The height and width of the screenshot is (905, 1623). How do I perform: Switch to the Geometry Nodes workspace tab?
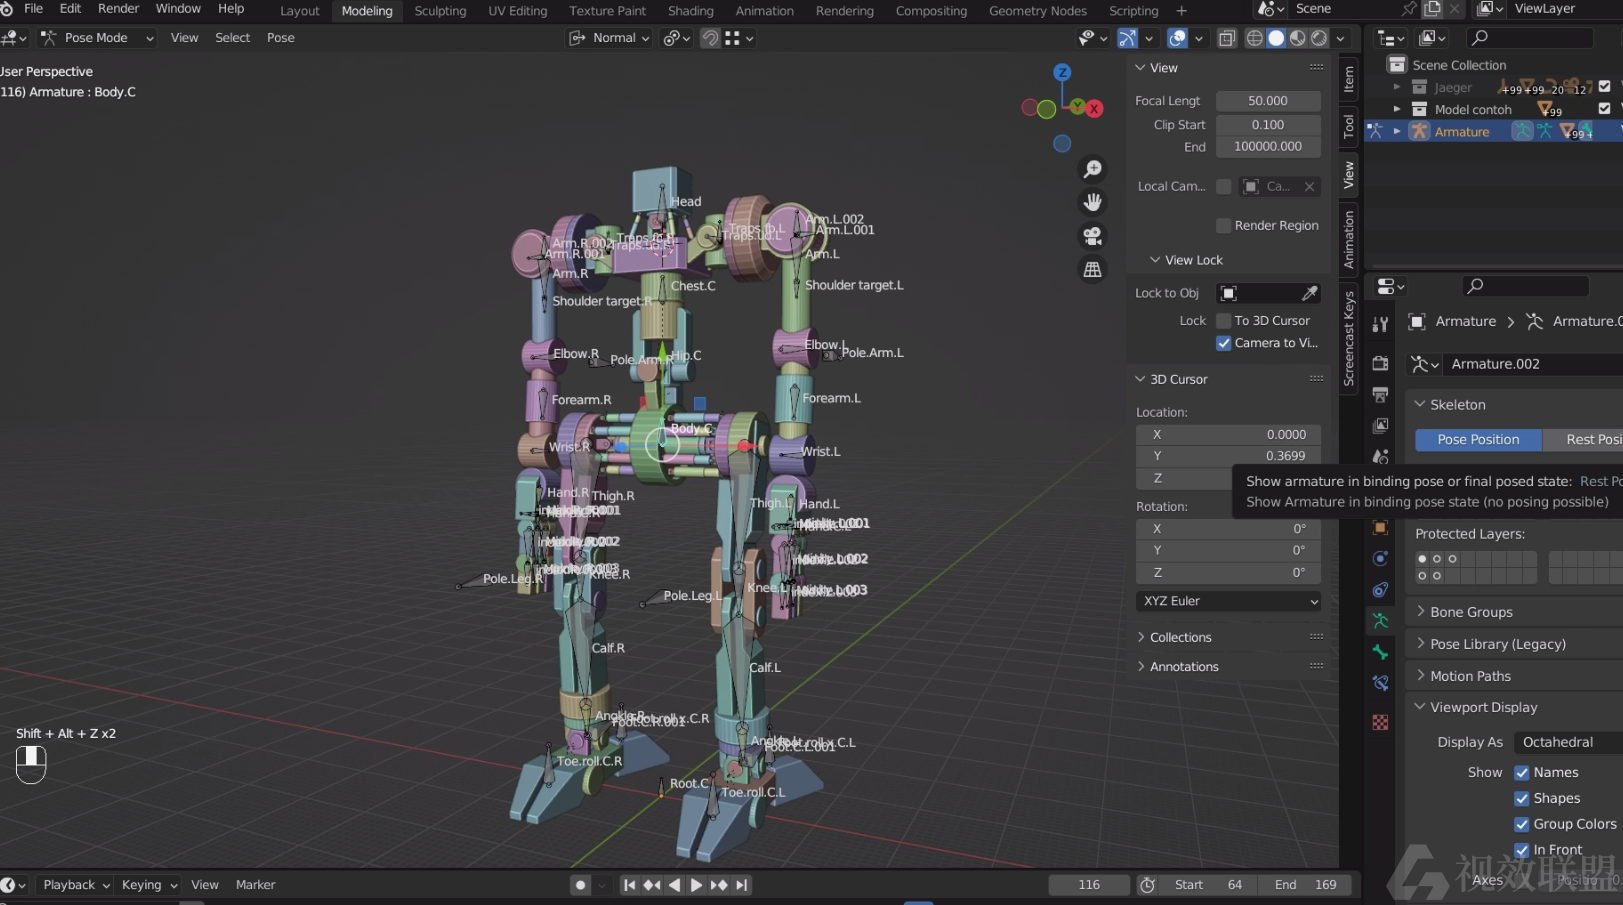1037,11
